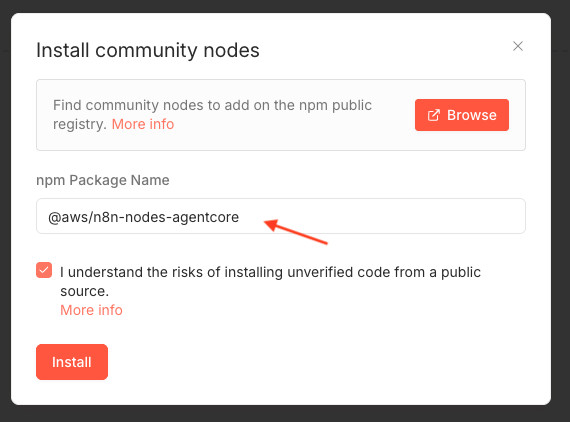The height and width of the screenshot is (422, 570).
Task: Open More info link beside registry text
Action: 143,124
